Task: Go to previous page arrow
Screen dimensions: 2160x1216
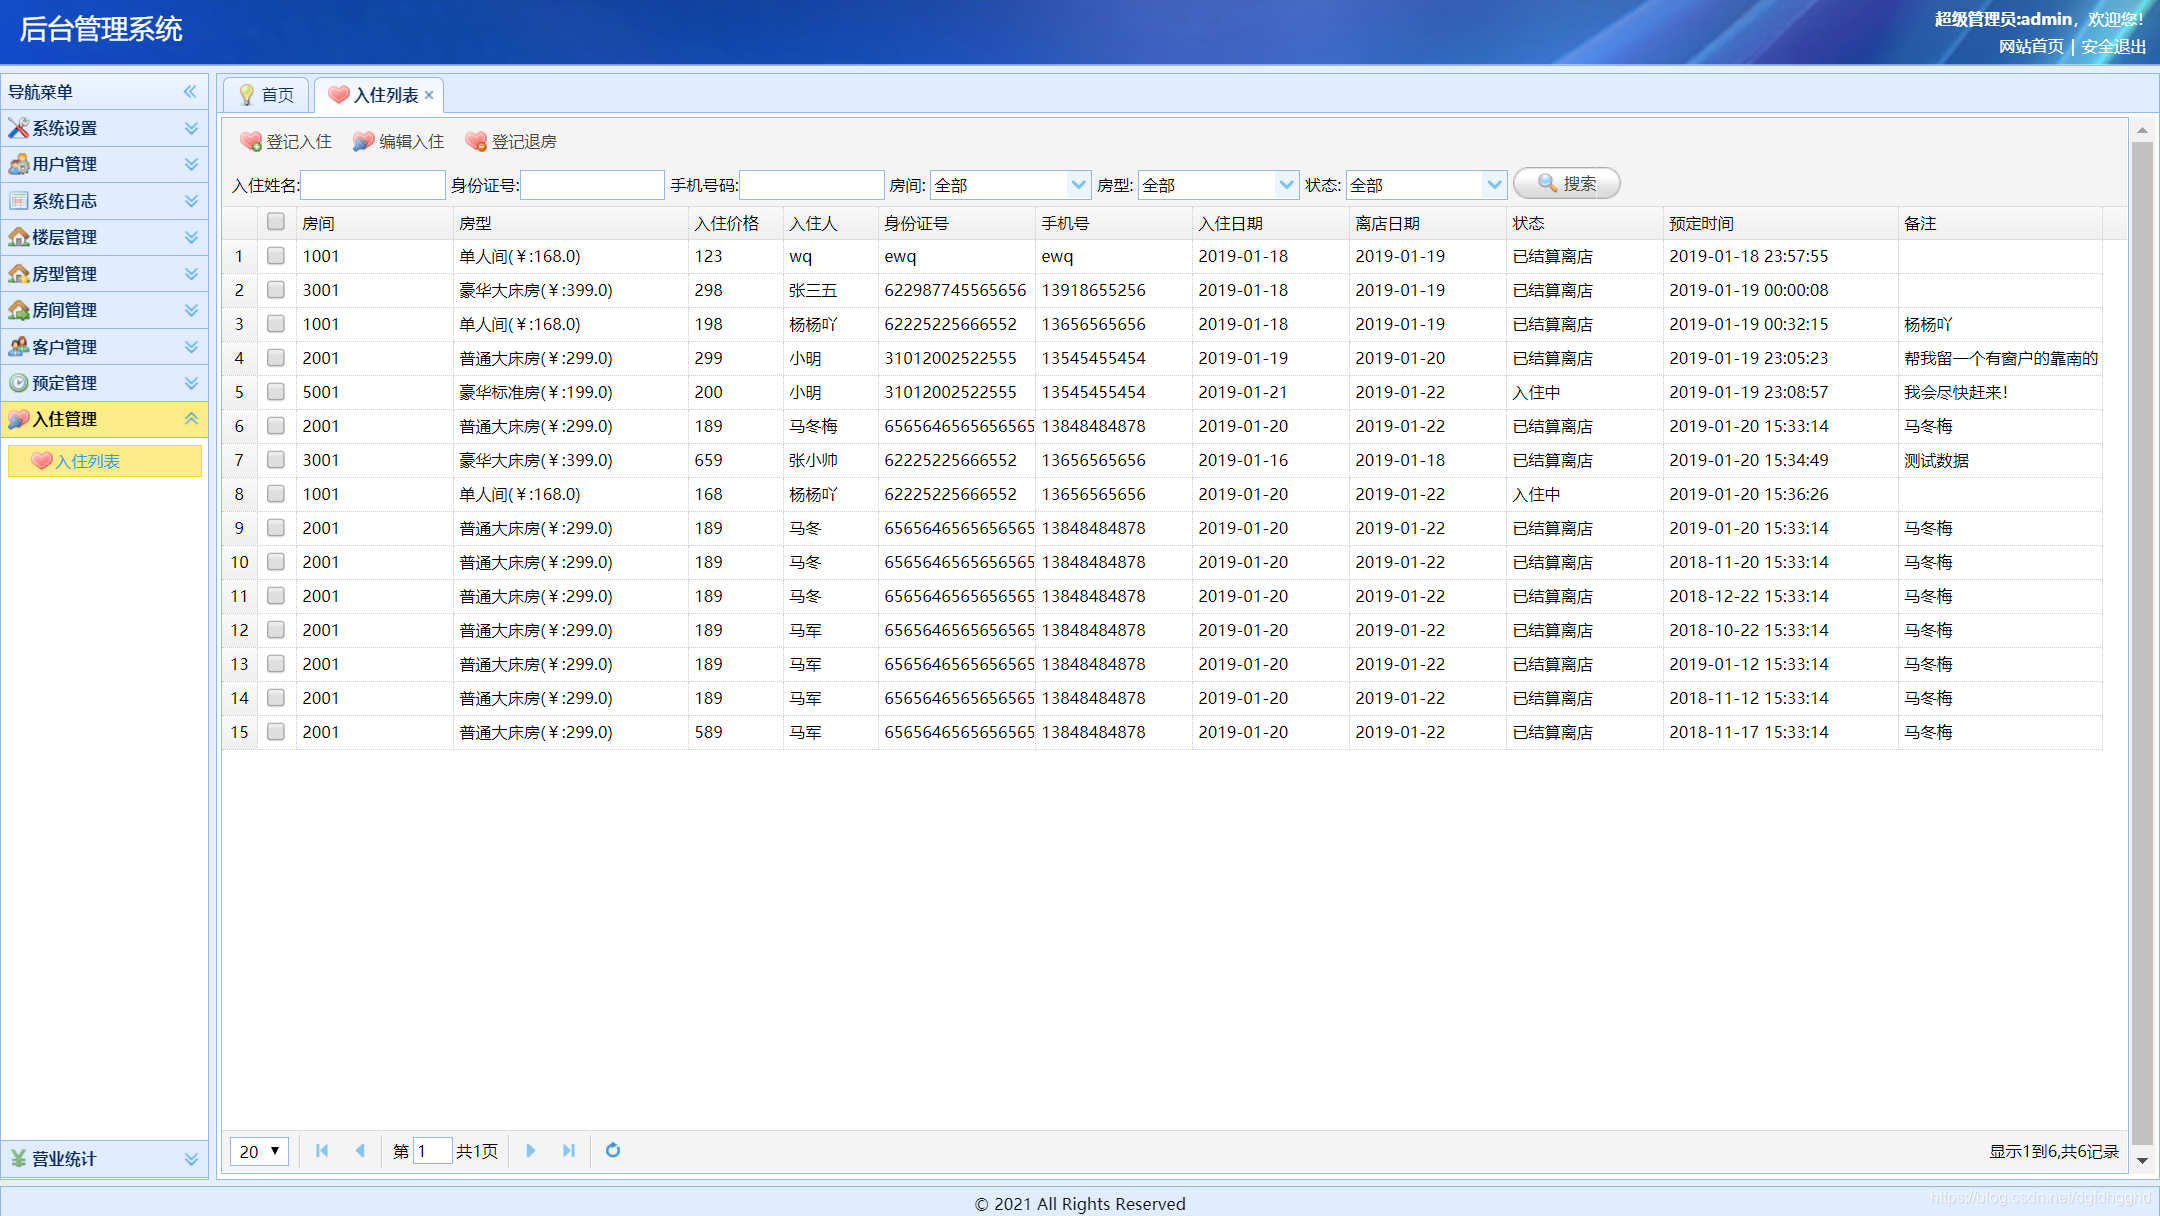Action: coord(360,1150)
